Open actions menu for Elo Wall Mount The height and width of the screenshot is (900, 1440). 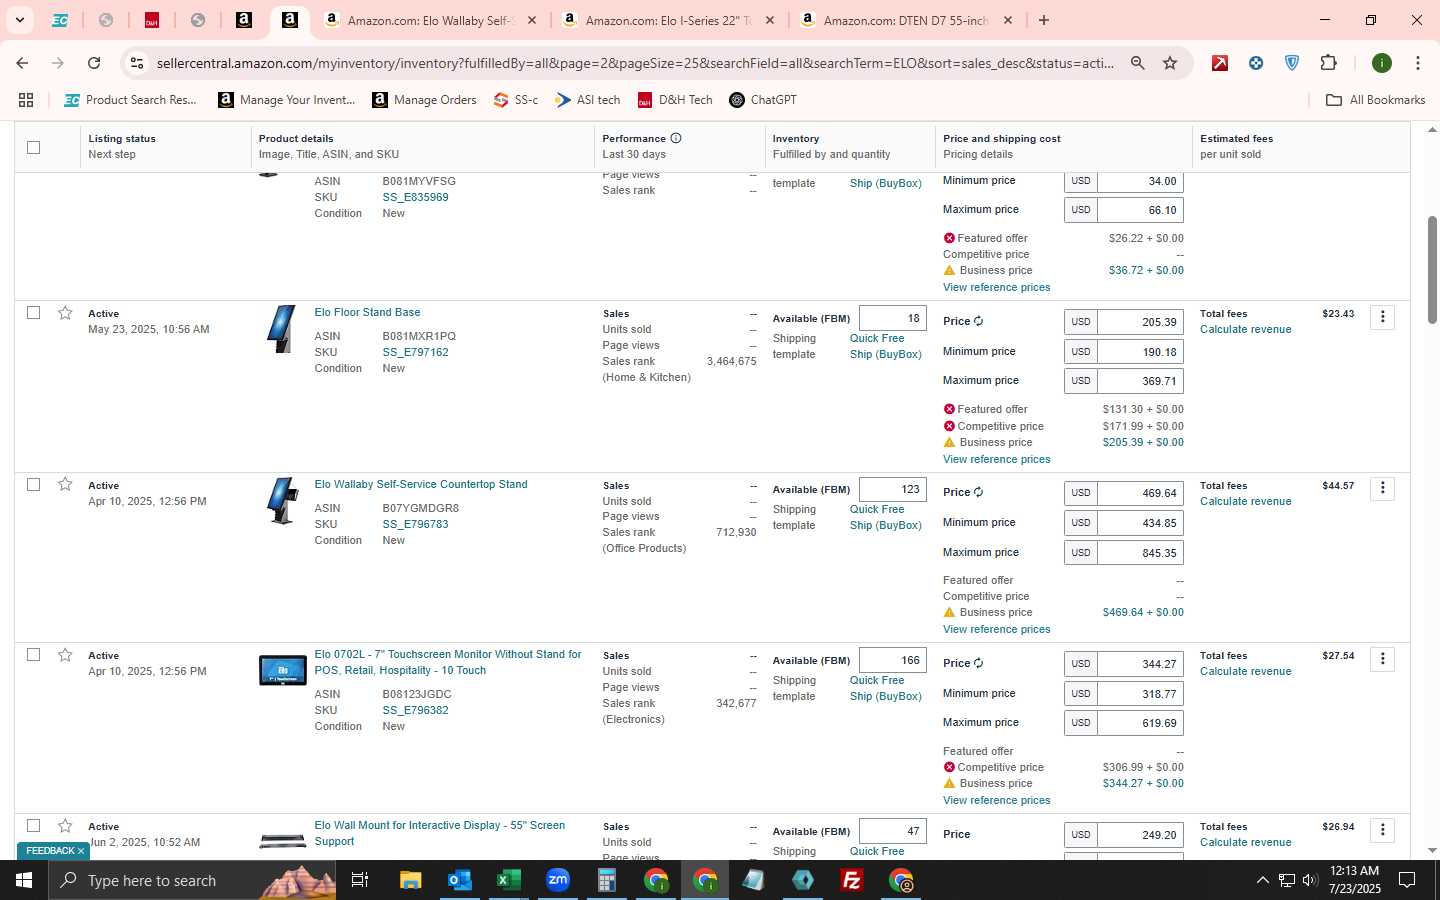[x=1382, y=830]
